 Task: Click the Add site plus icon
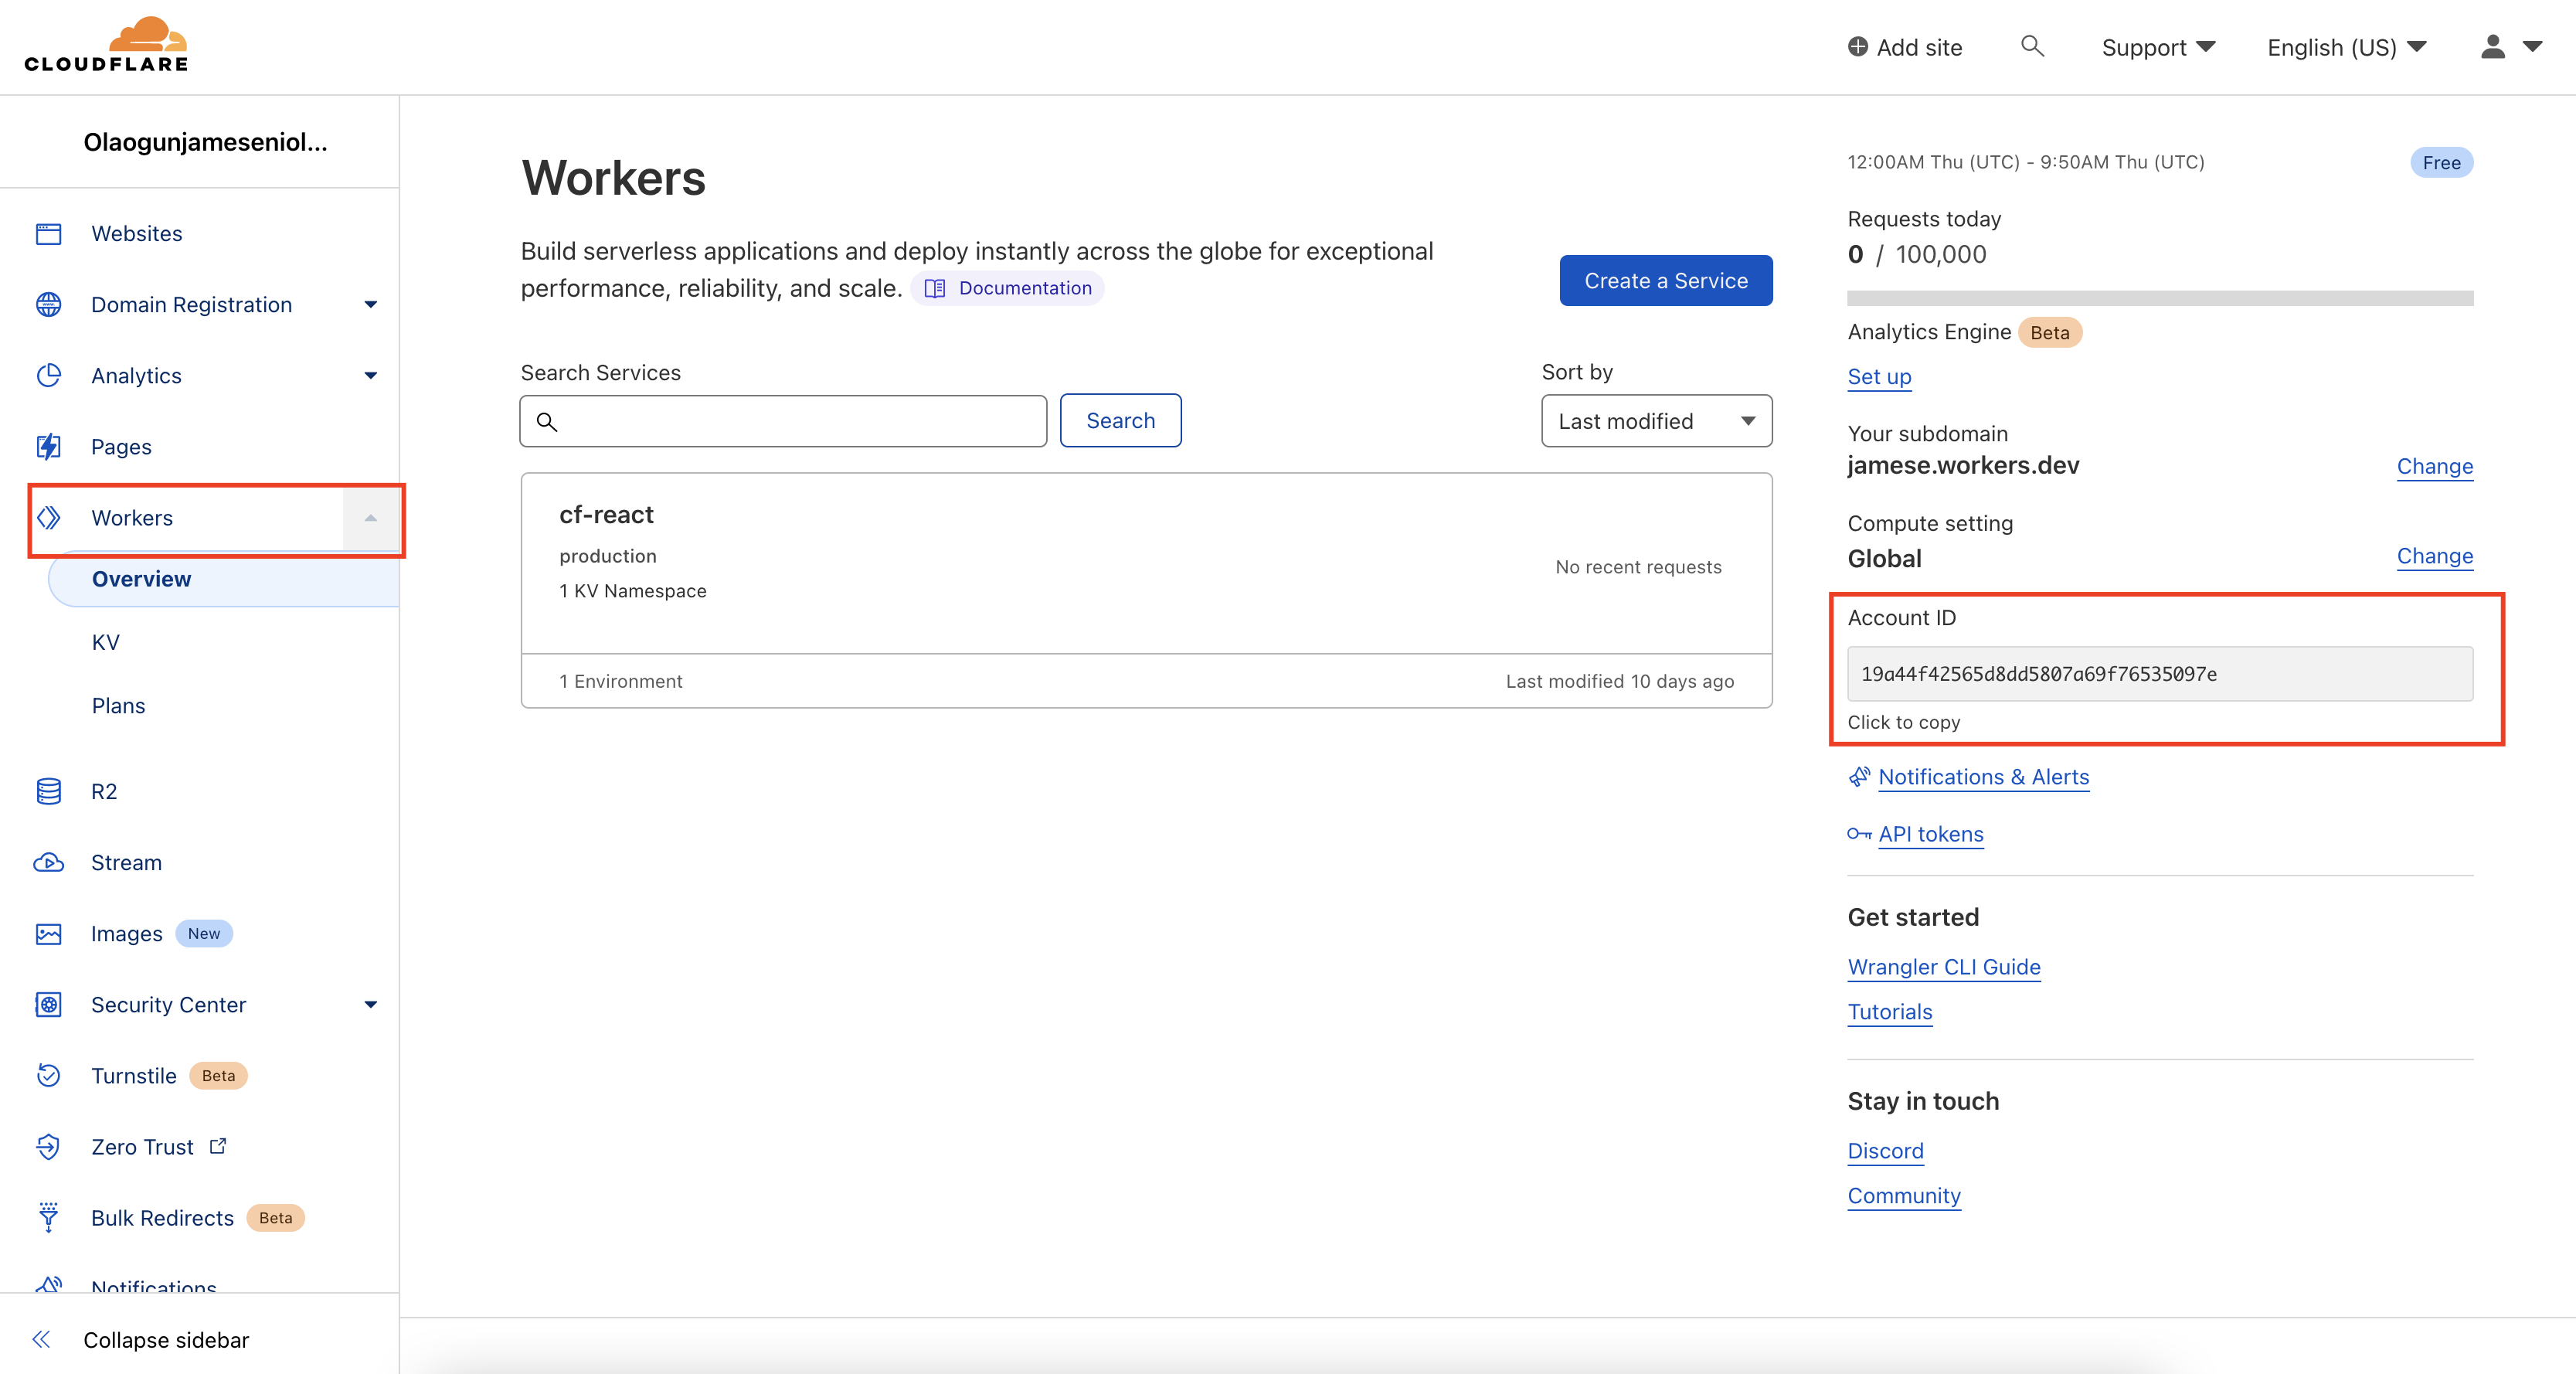tap(1857, 47)
